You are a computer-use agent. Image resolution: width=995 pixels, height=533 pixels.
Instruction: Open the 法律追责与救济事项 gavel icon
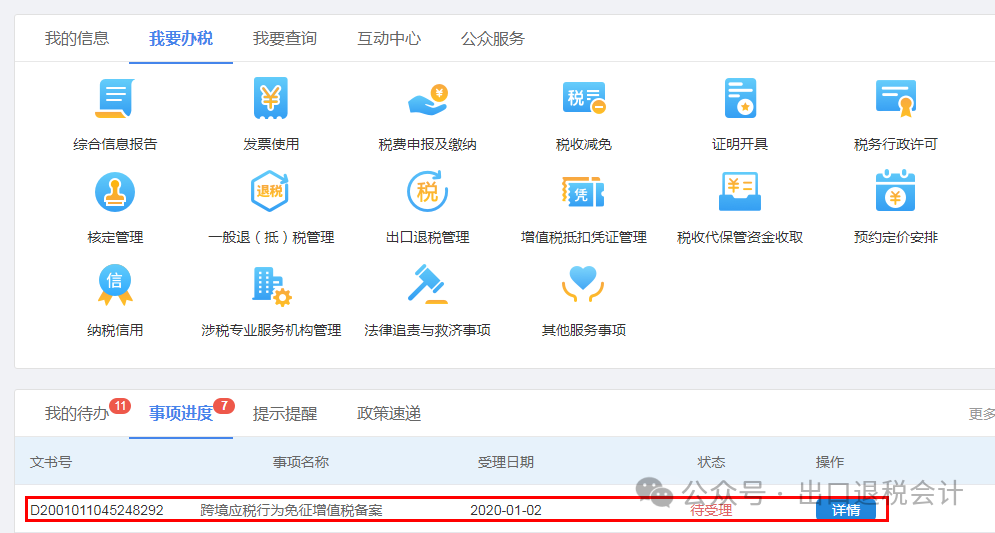tap(428, 284)
